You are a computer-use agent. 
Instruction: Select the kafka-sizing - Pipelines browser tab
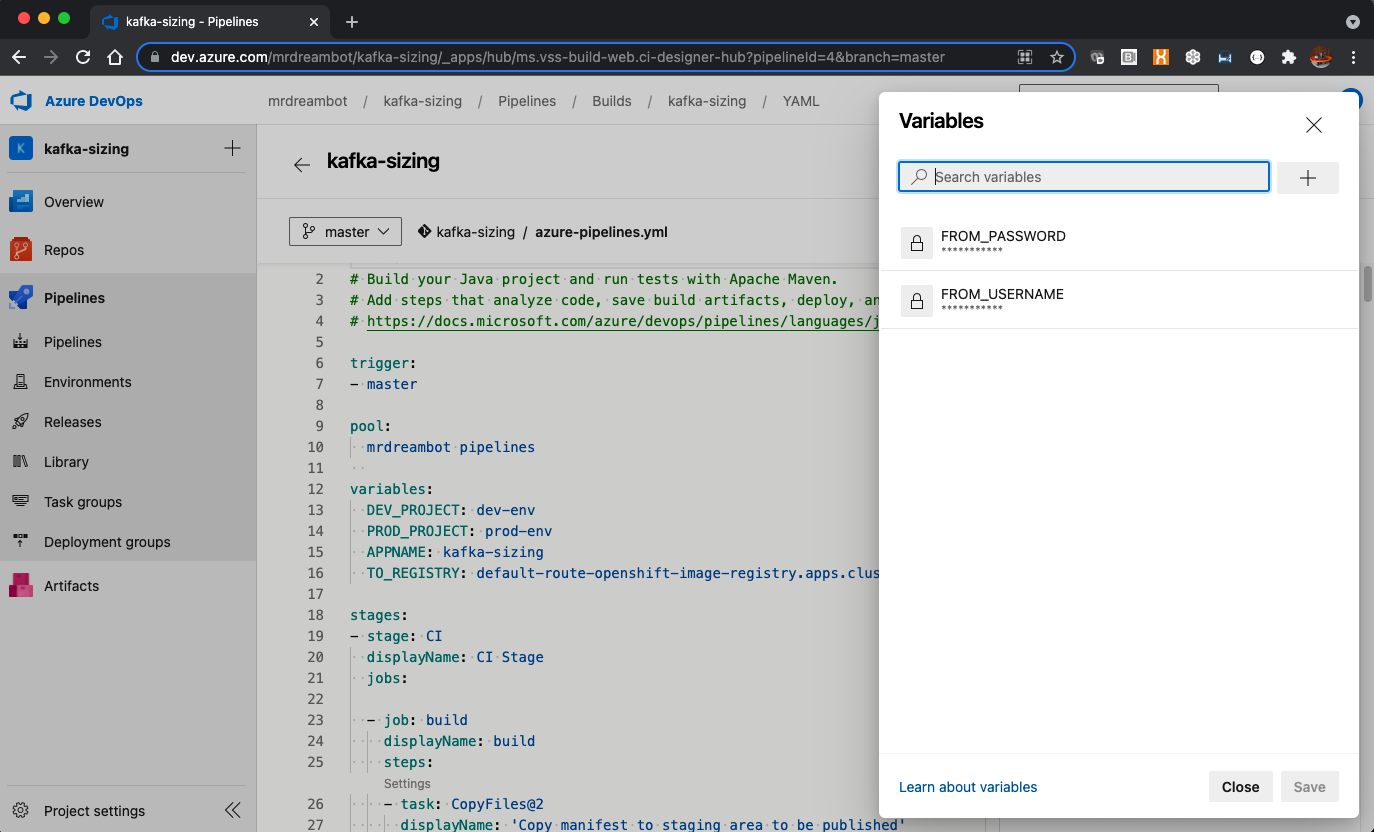pos(212,21)
